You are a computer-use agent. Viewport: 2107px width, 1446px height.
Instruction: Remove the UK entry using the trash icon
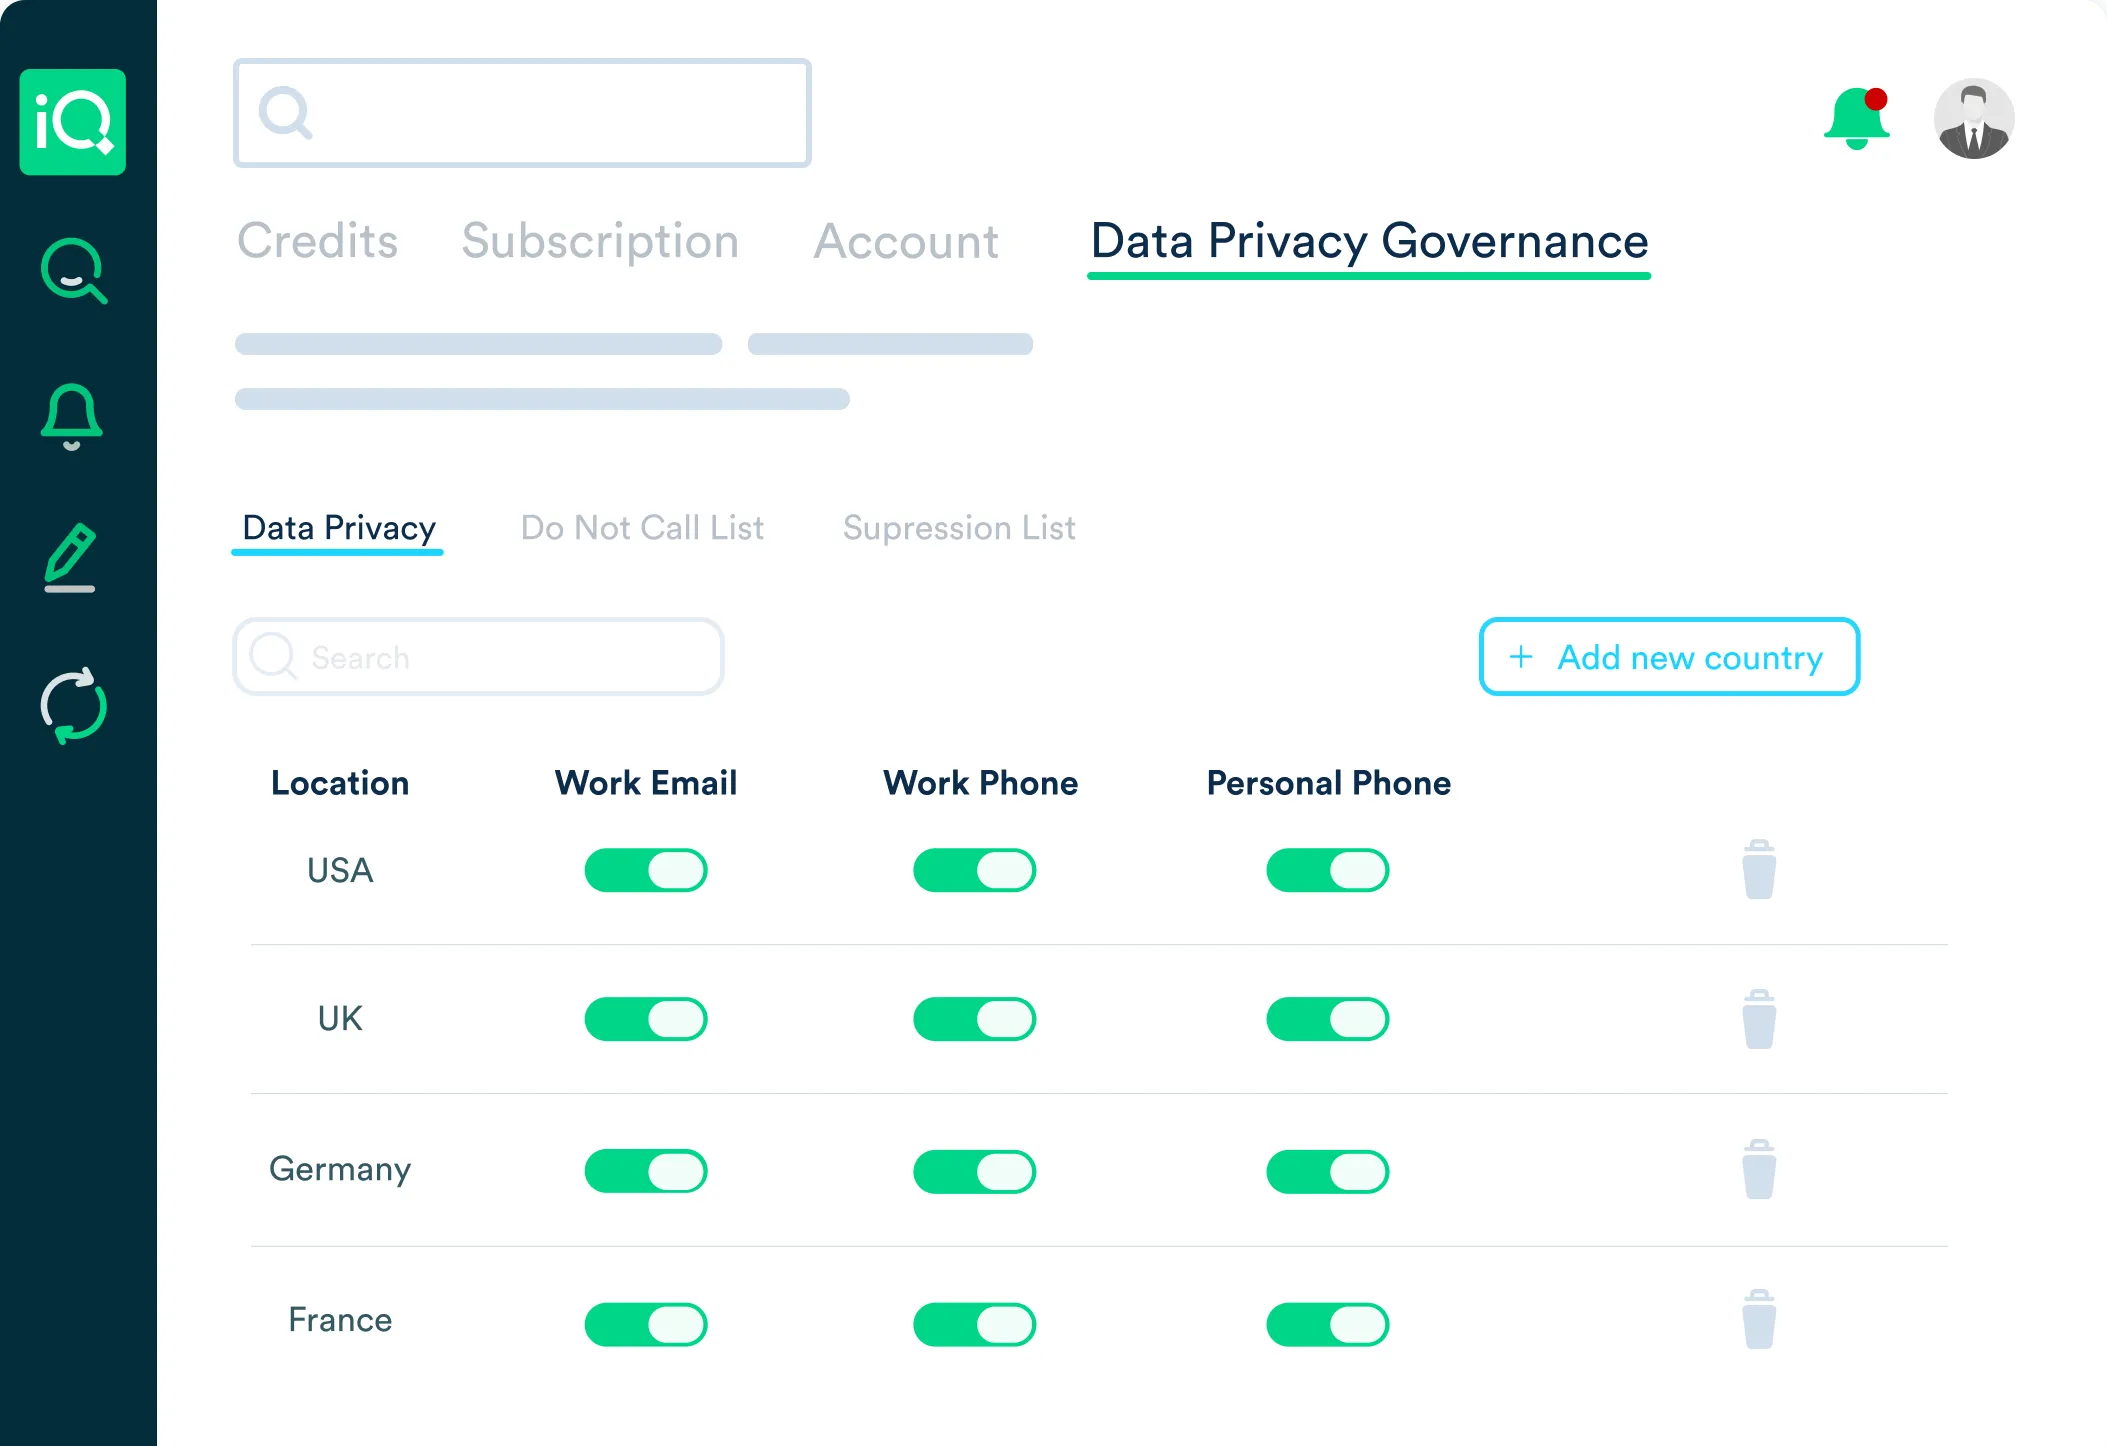[x=1758, y=1019]
